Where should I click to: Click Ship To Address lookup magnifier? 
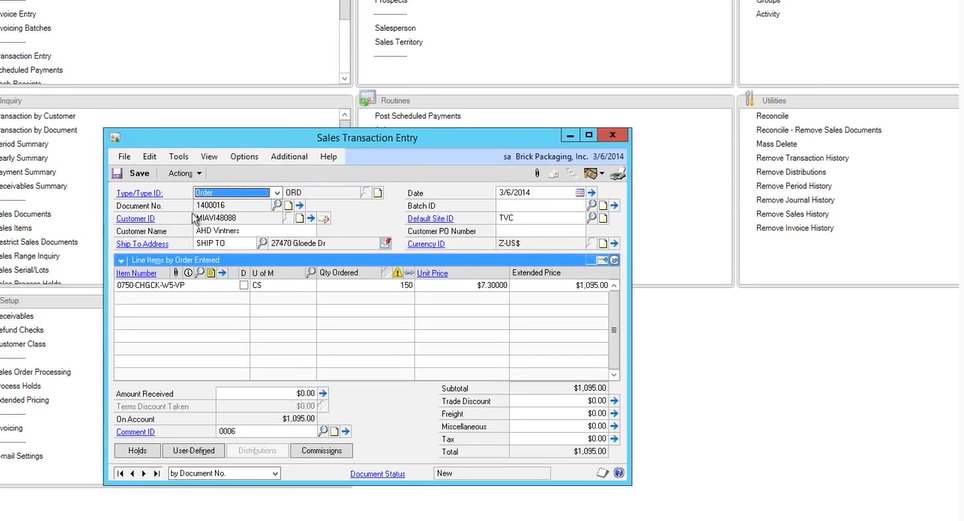tap(262, 243)
